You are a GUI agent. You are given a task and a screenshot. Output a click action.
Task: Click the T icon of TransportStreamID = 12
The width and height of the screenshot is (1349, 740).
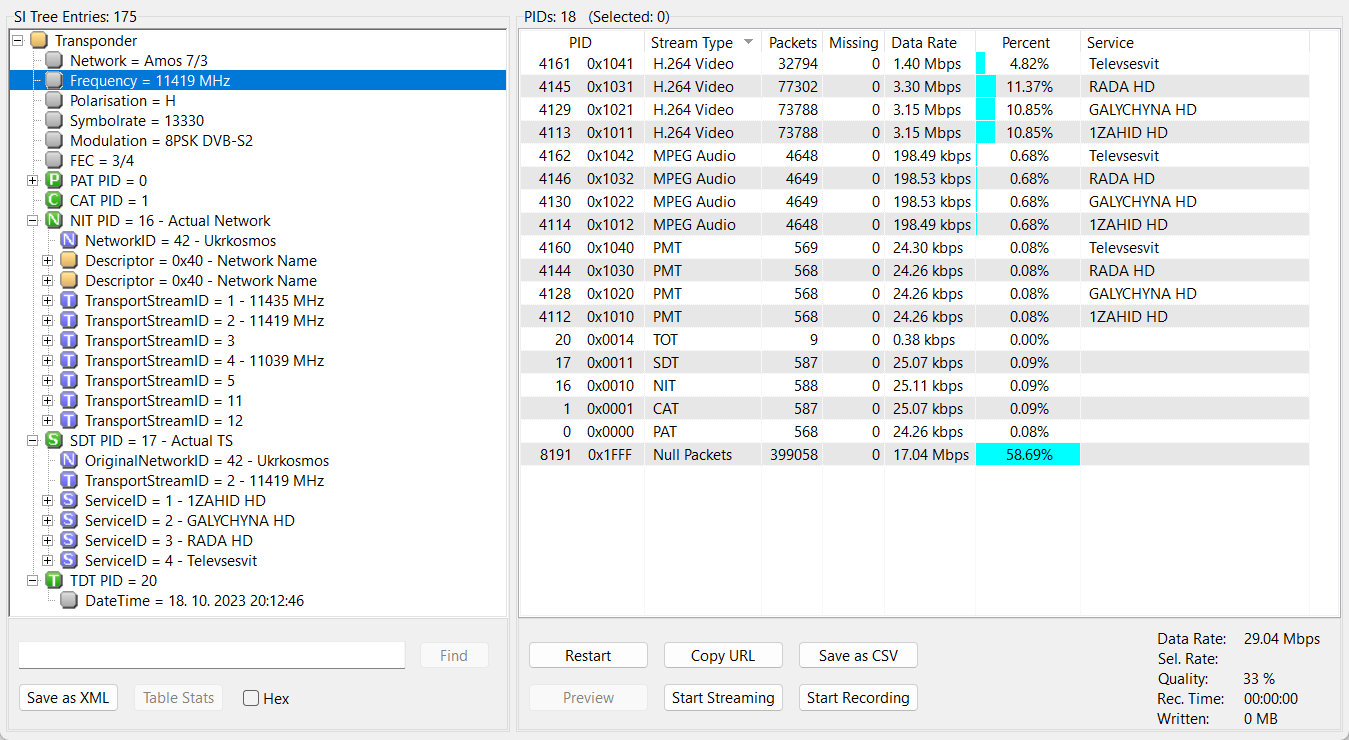point(69,421)
